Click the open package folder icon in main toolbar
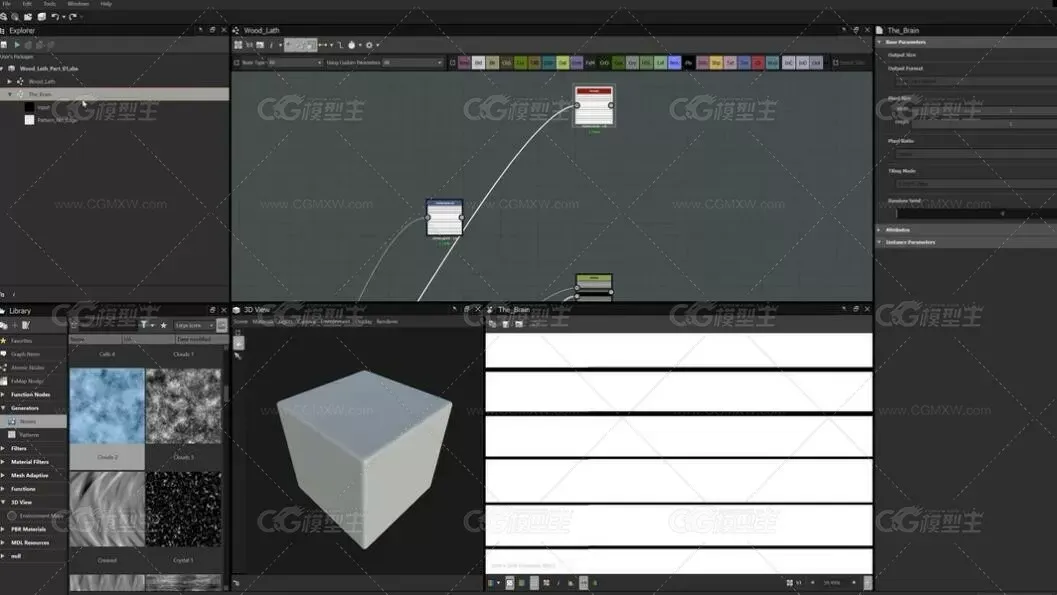The height and width of the screenshot is (595, 1057). (28, 17)
